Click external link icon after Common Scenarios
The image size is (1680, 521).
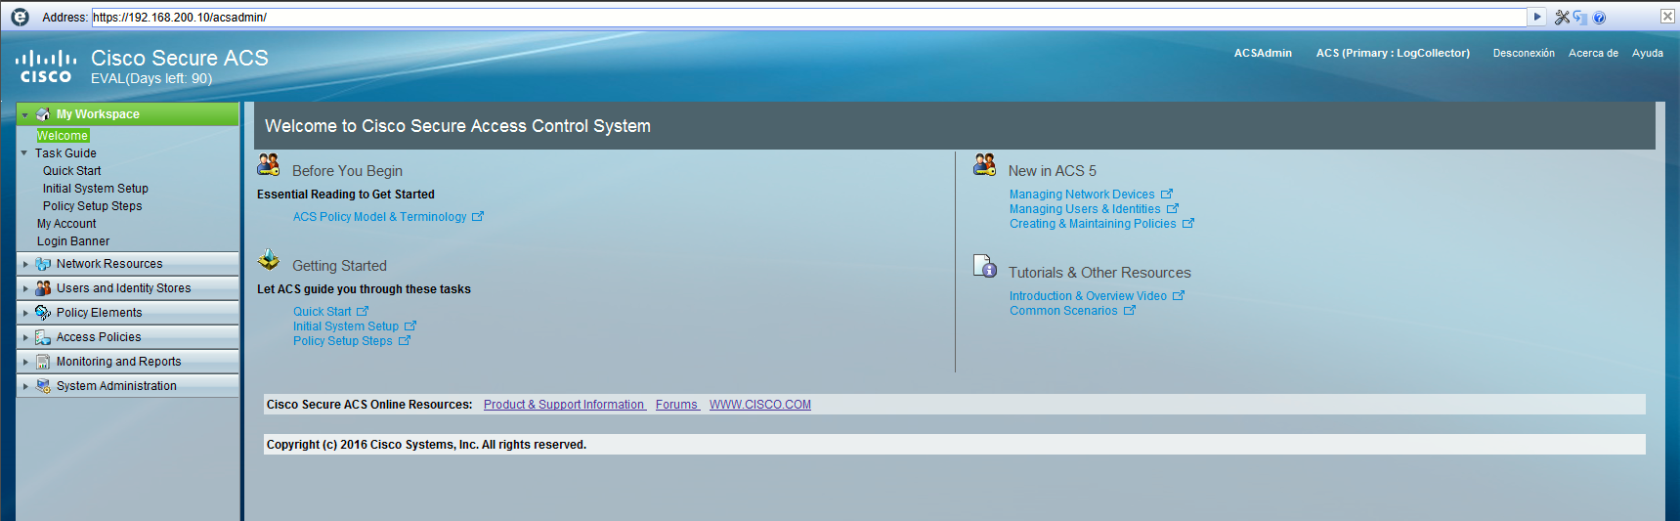[x=1130, y=311]
